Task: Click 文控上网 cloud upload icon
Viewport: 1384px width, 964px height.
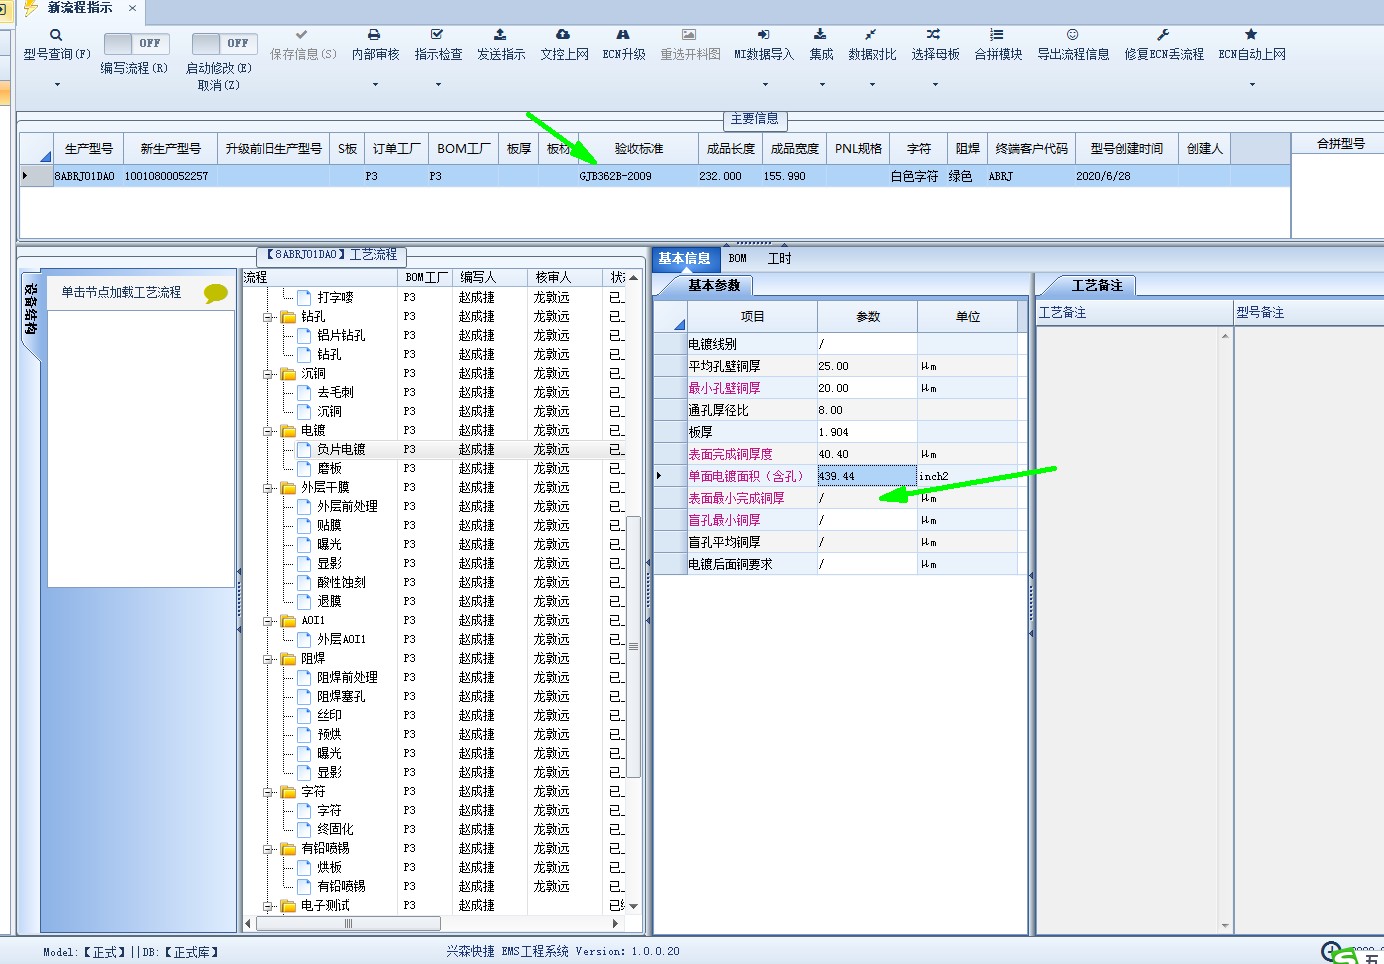Action: (x=563, y=35)
